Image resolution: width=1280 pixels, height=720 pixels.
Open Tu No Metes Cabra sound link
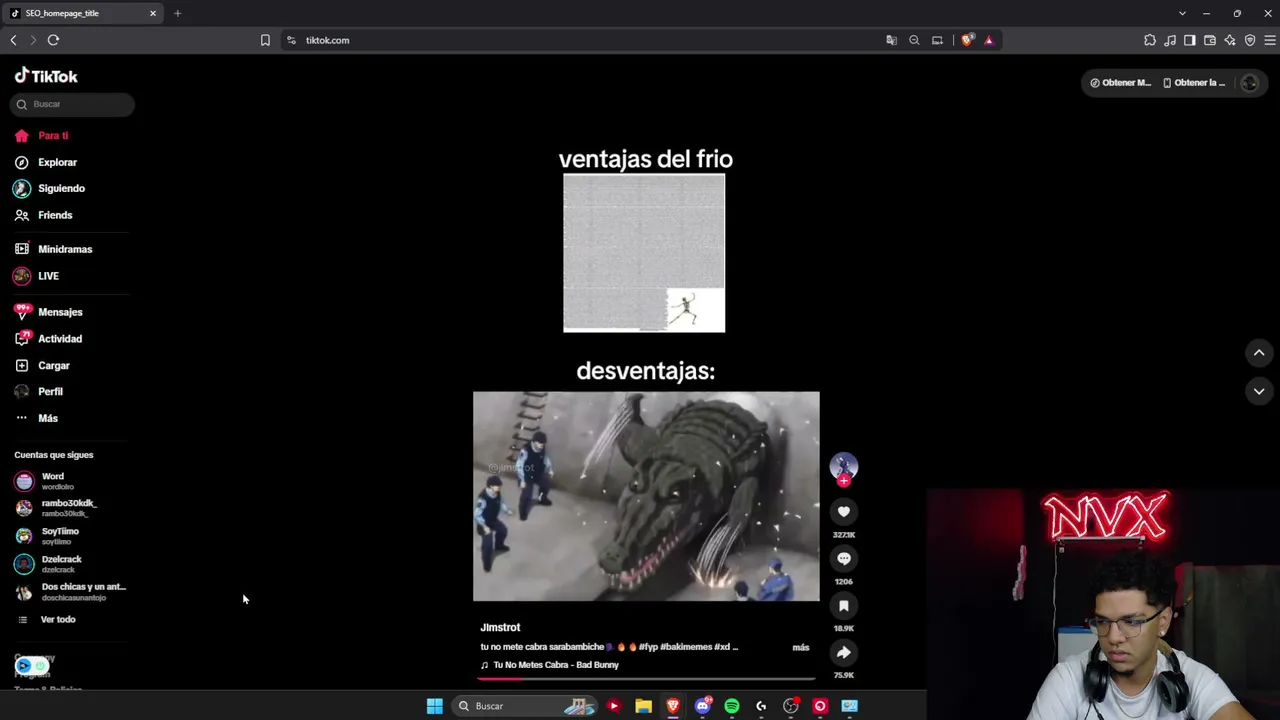click(550, 665)
